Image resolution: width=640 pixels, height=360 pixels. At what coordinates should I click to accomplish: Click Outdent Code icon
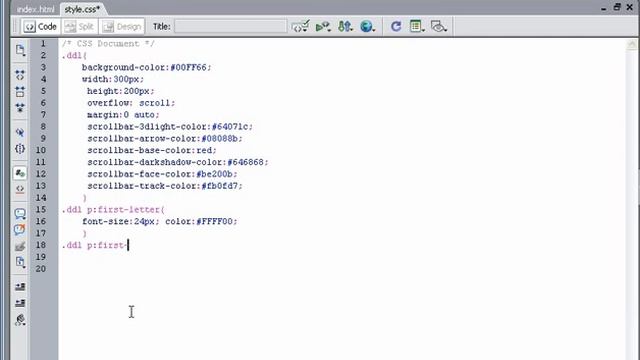click(x=20, y=303)
